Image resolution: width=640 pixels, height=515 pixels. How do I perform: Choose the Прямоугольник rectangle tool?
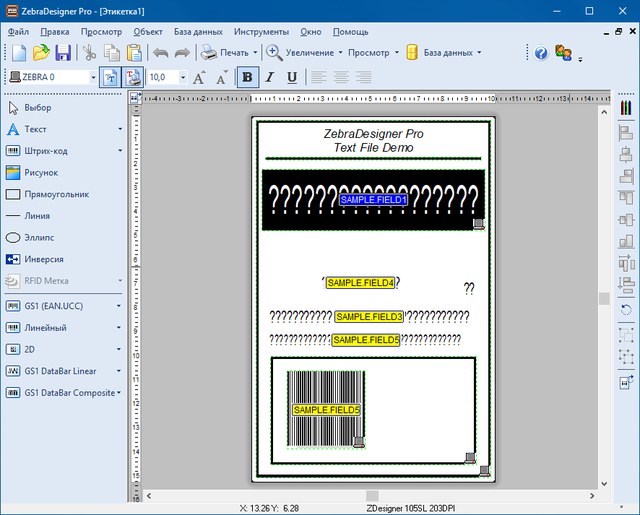(x=55, y=194)
